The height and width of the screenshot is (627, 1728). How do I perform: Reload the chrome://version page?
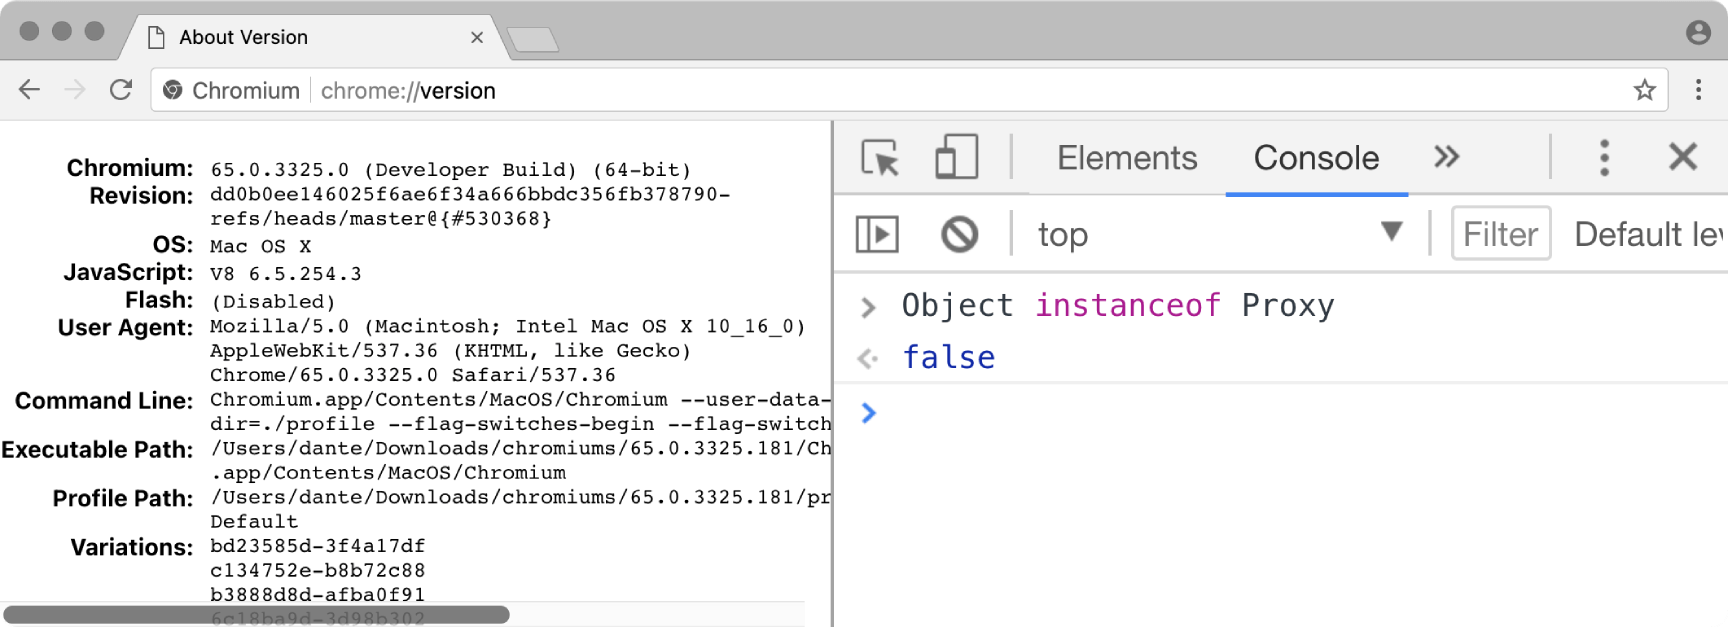point(121,90)
